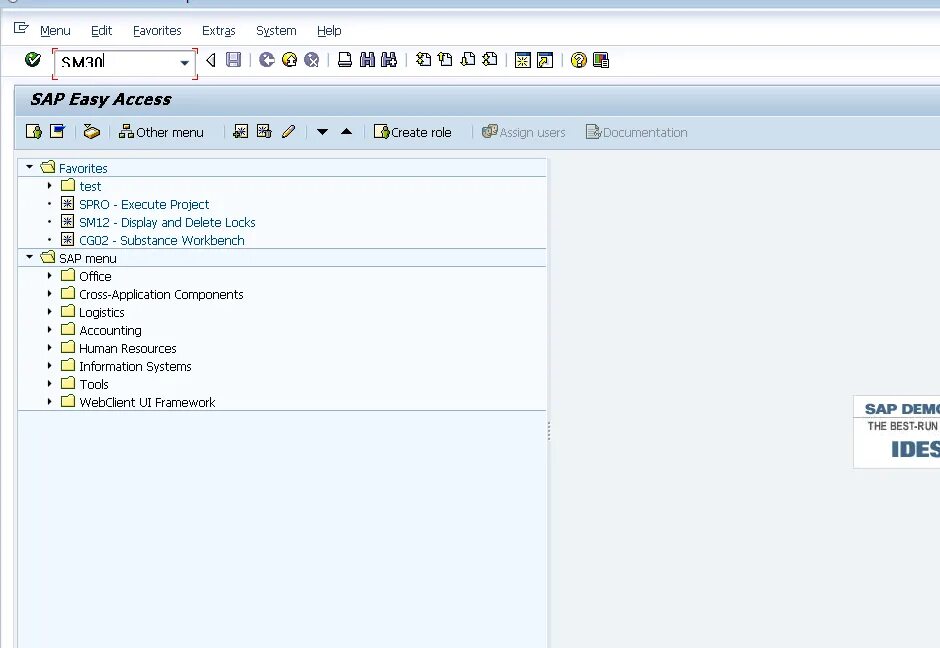The image size is (940, 648).
Task: Click the Cancel icon
Action: 312,60
